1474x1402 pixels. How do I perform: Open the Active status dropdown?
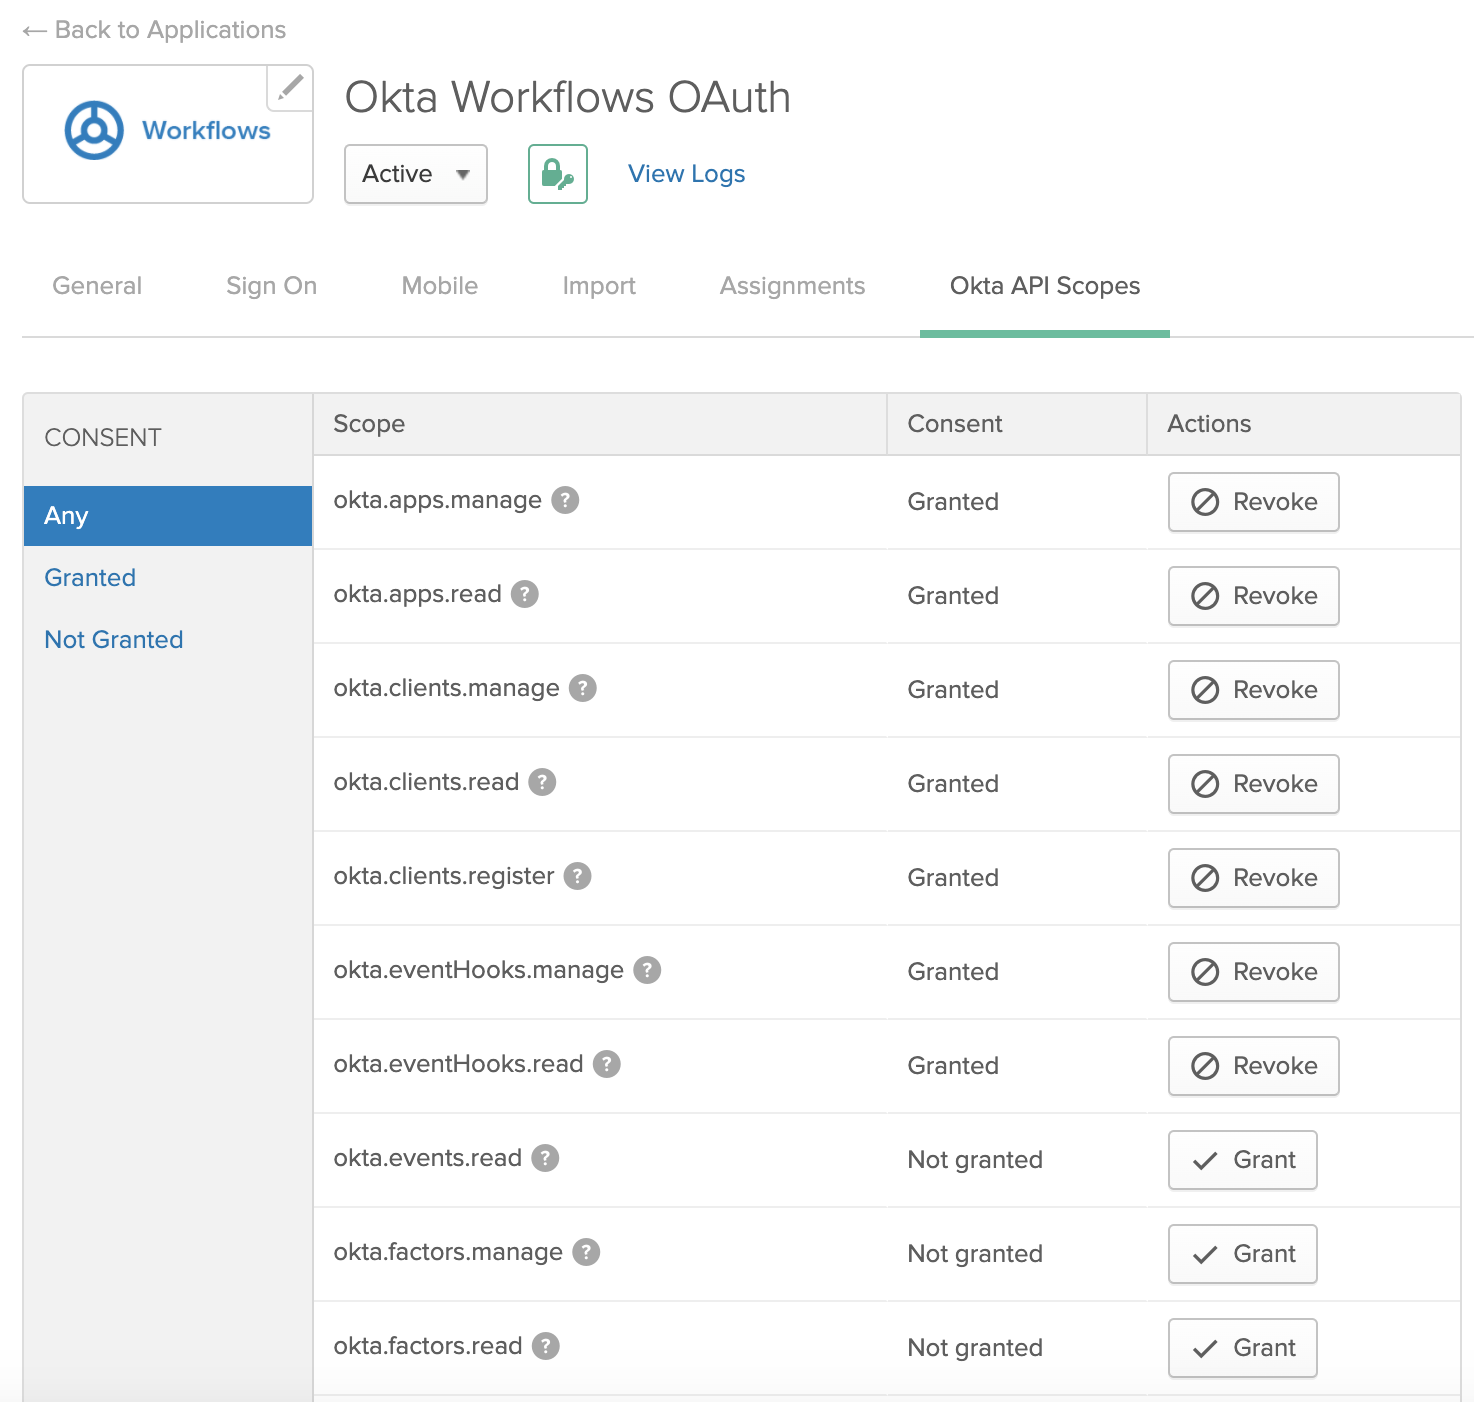(x=415, y=174)
